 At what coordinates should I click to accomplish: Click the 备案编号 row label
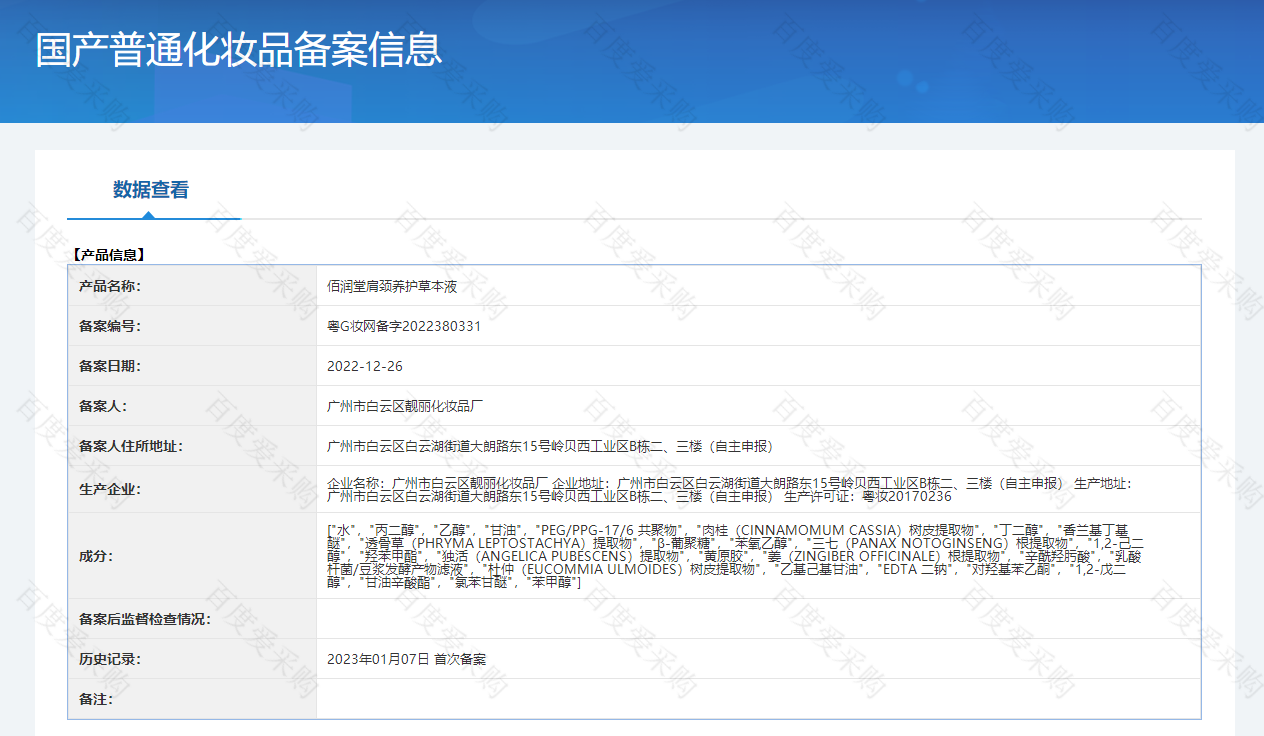click(x=110, y=326)
